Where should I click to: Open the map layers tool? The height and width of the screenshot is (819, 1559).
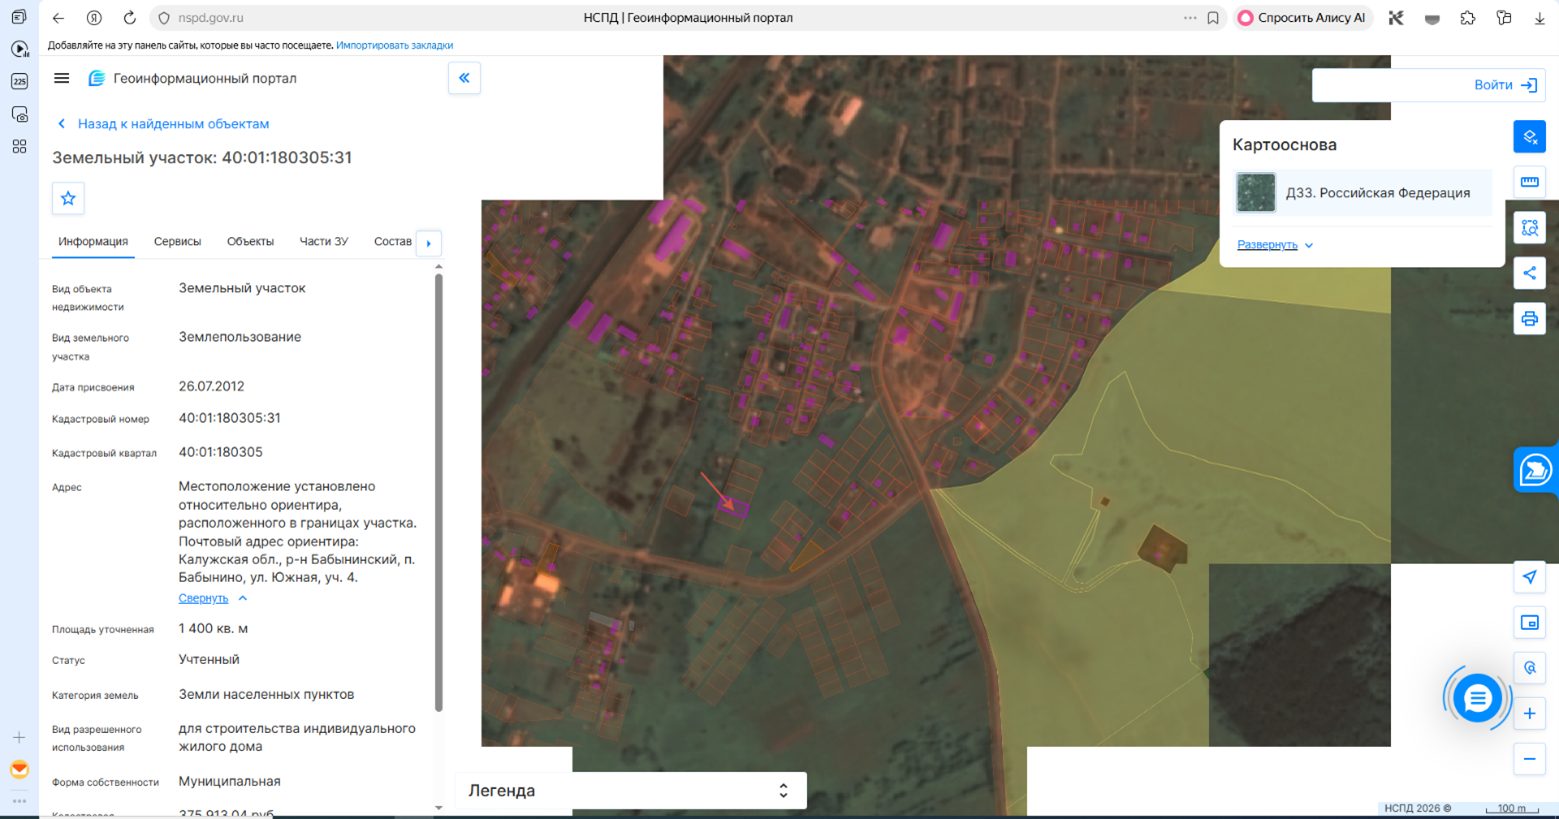pyautogui.click(x=1529, y=136)
